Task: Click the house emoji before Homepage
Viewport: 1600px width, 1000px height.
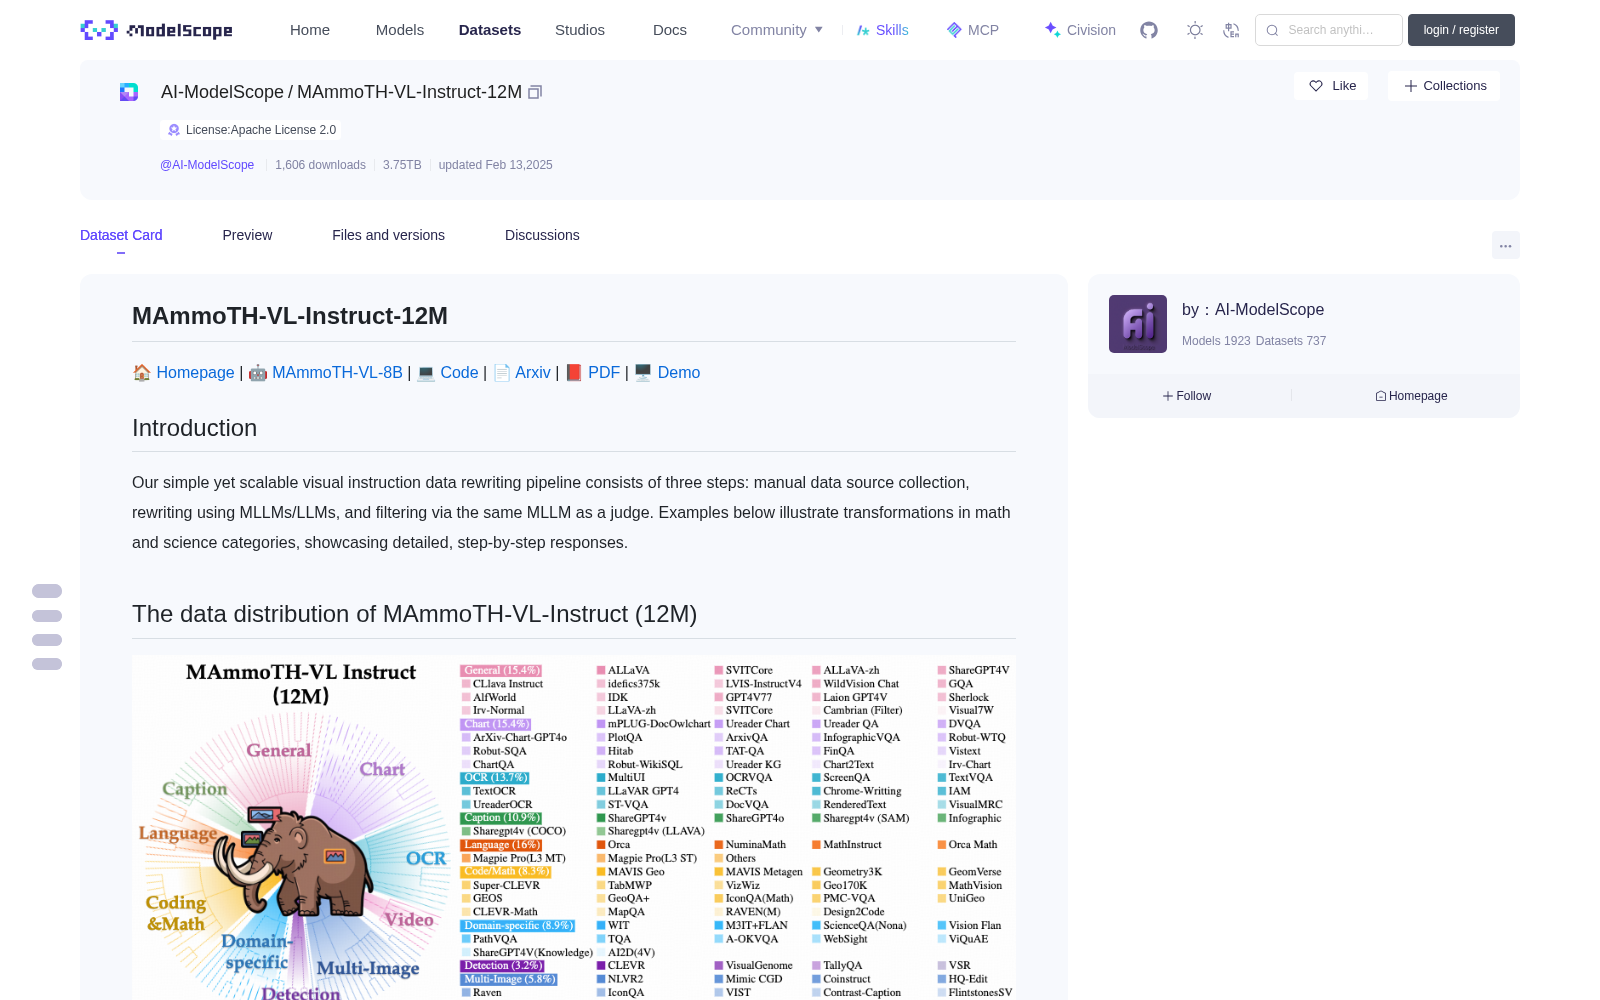Action: coord(142,372)
